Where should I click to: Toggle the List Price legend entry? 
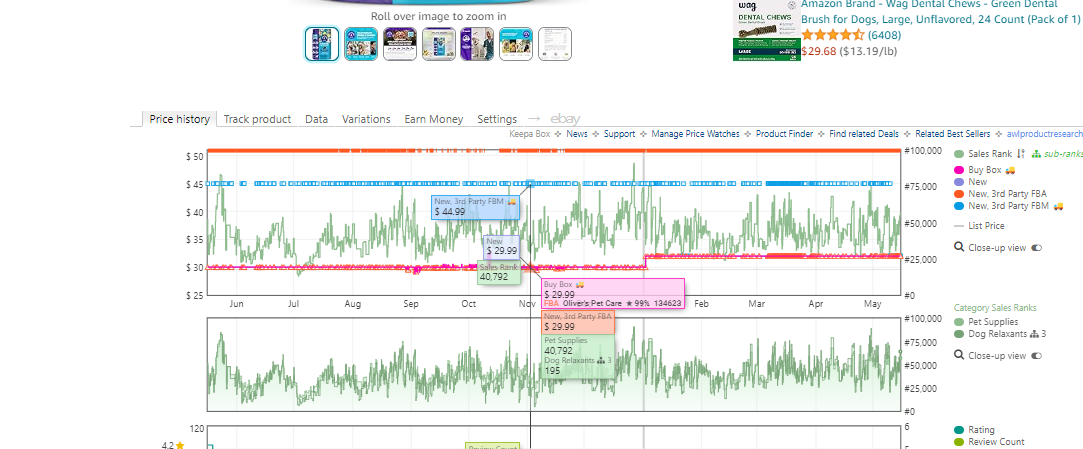[979, 226]
